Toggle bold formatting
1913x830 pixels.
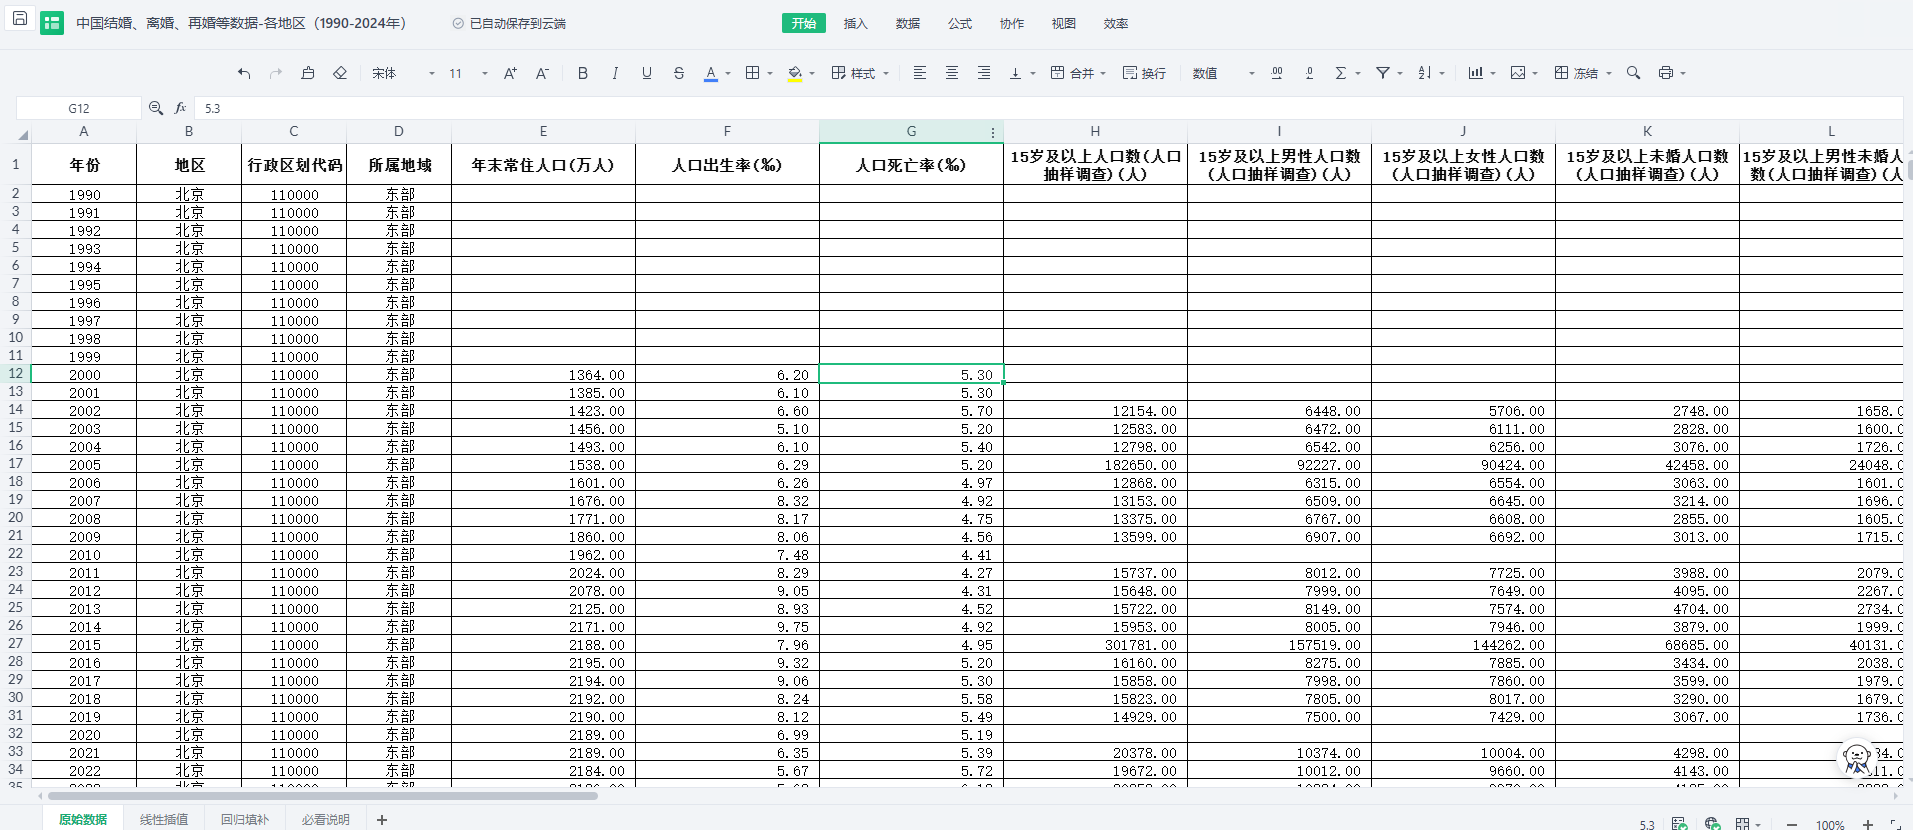click(x=583, y=73)
